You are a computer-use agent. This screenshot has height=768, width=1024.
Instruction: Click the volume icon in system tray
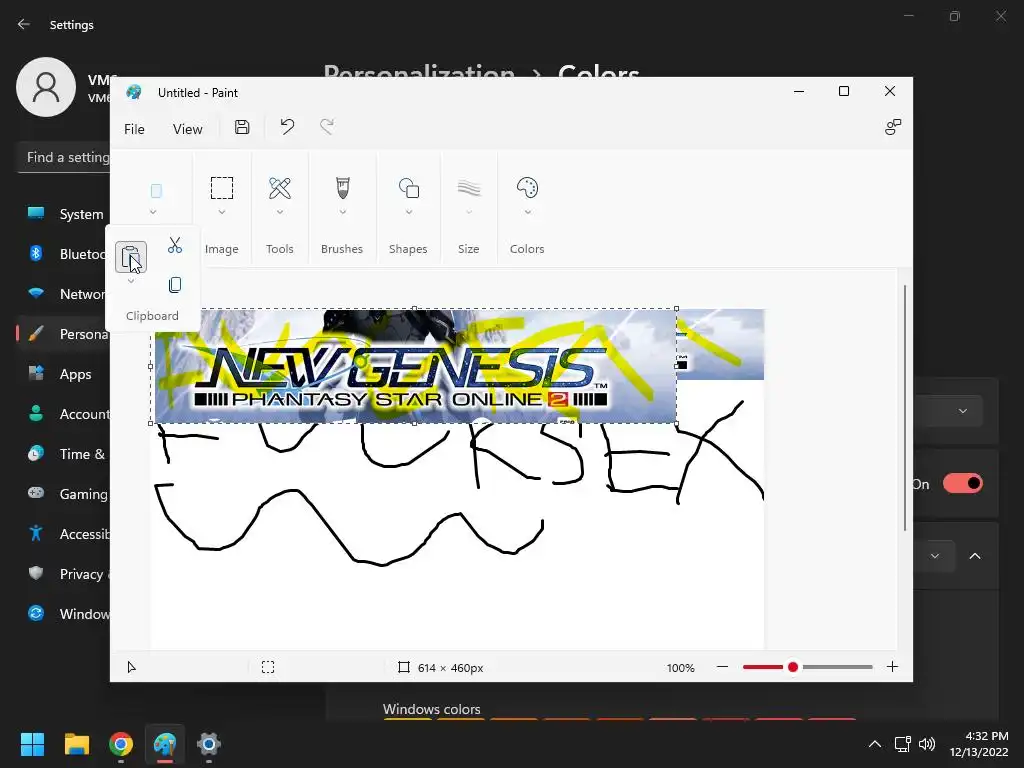927,744
